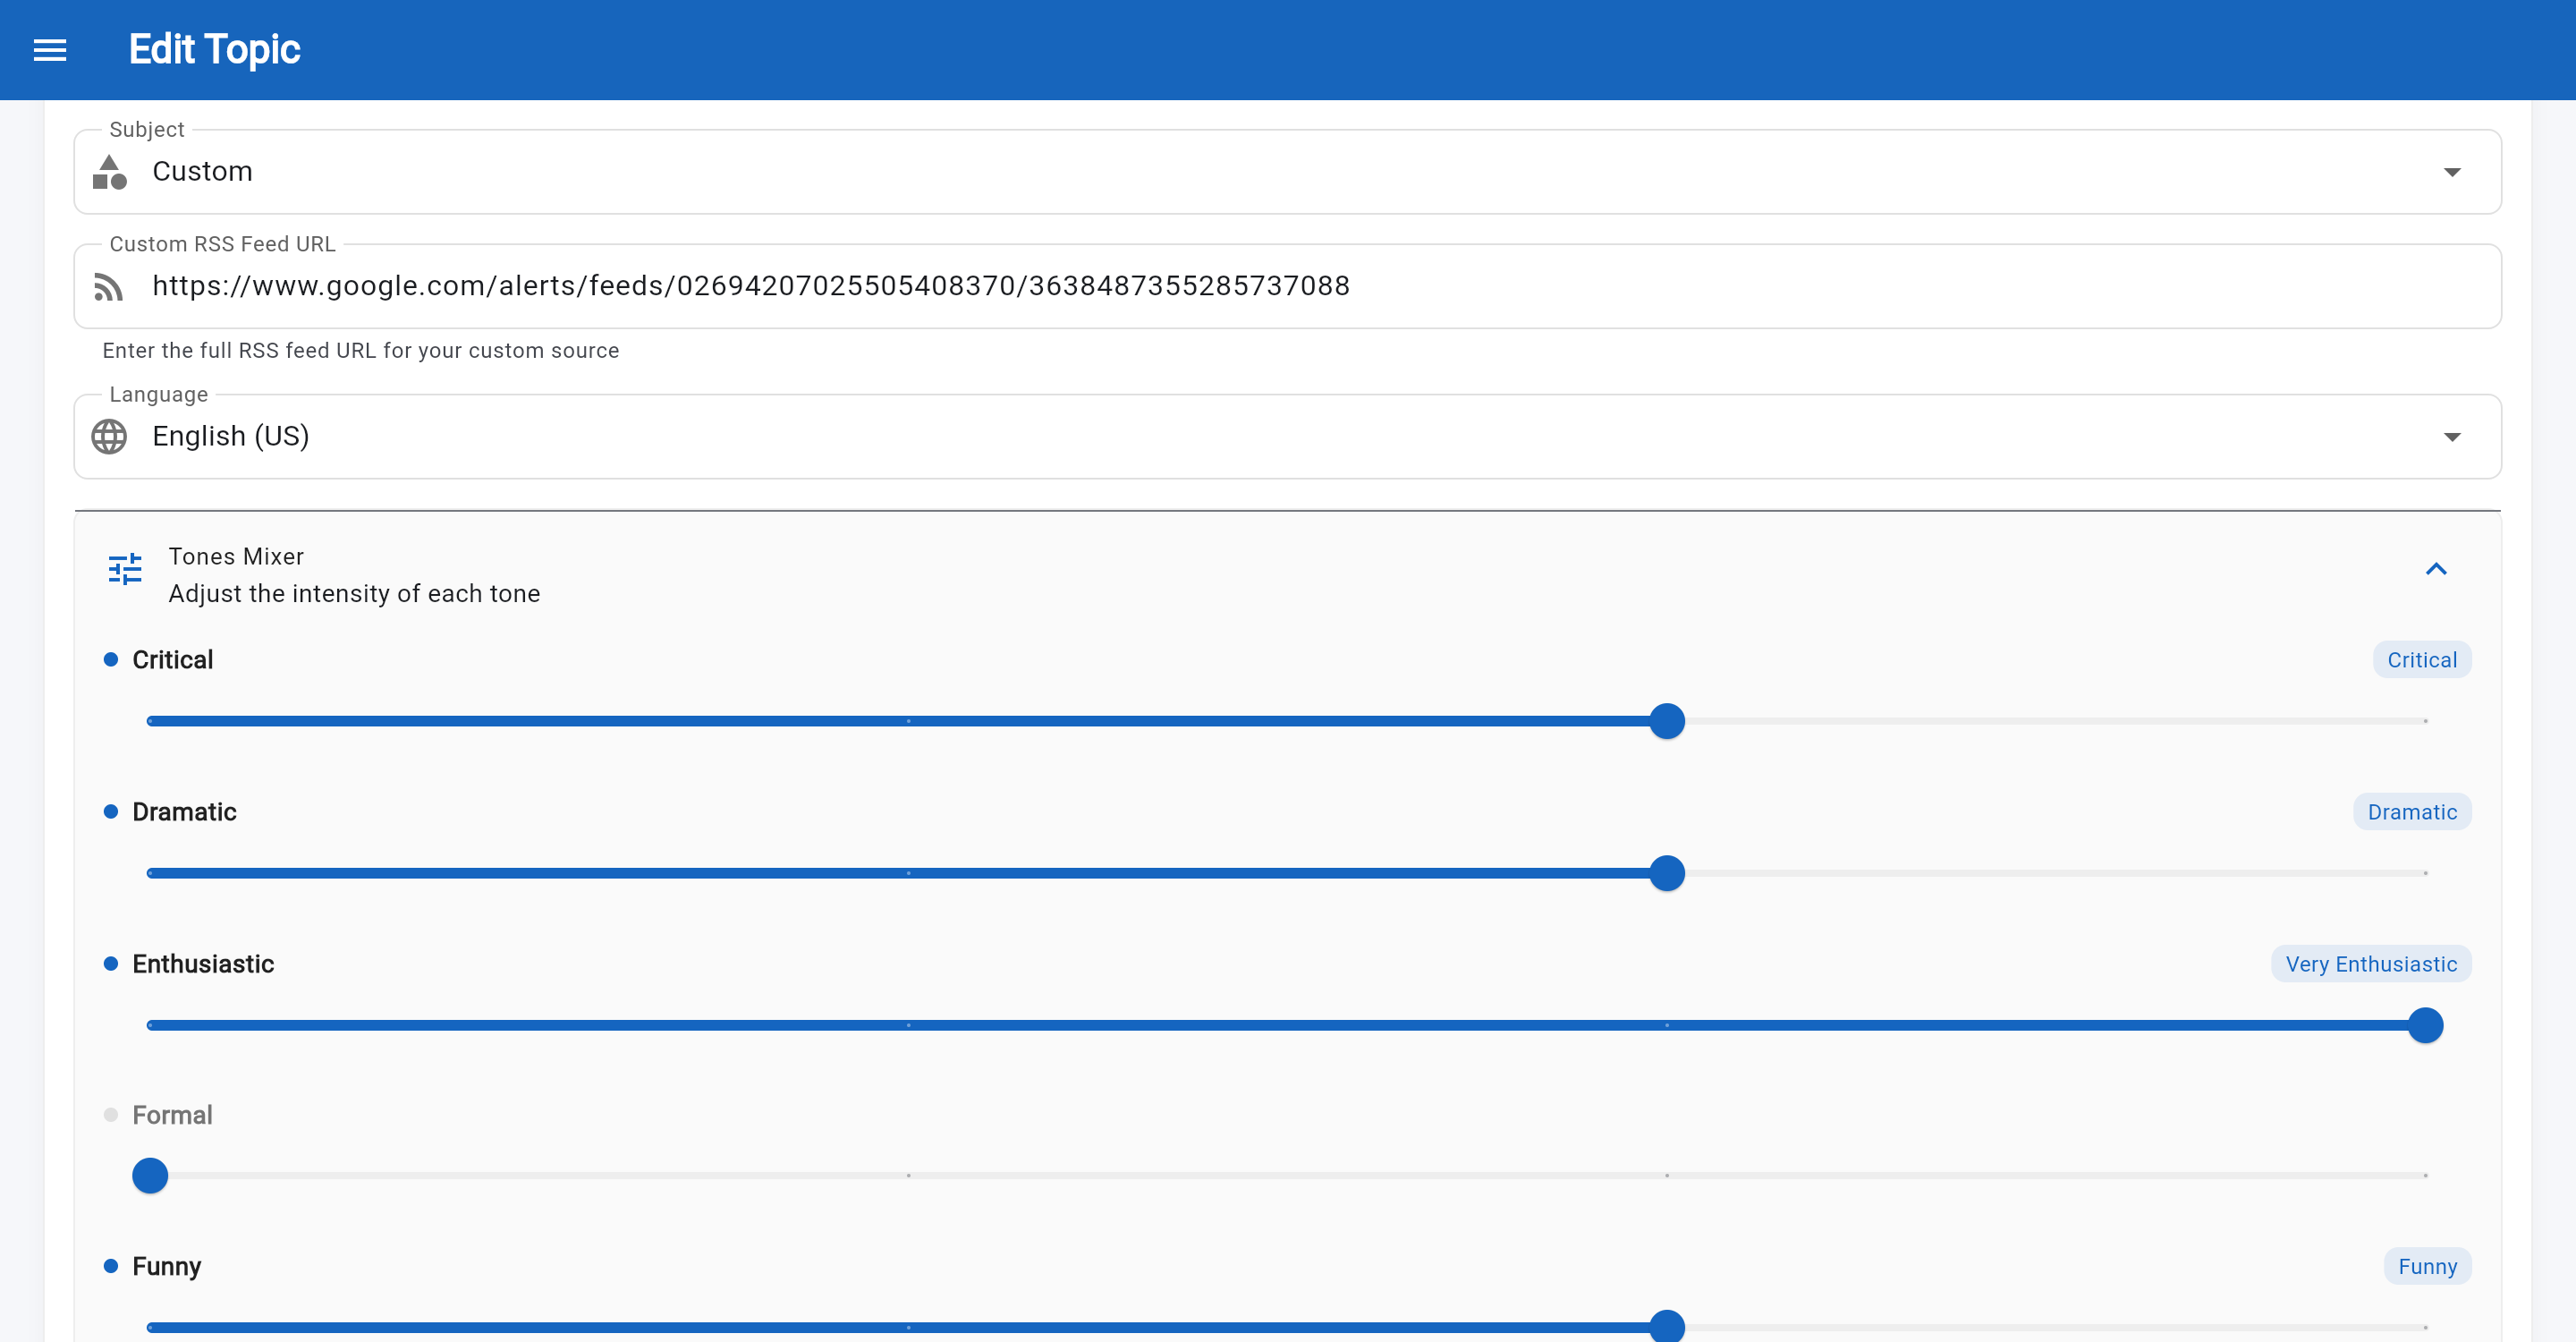Click the Funny slider handle
Screen dimensions: 2576x1342
point(1666,1327)
